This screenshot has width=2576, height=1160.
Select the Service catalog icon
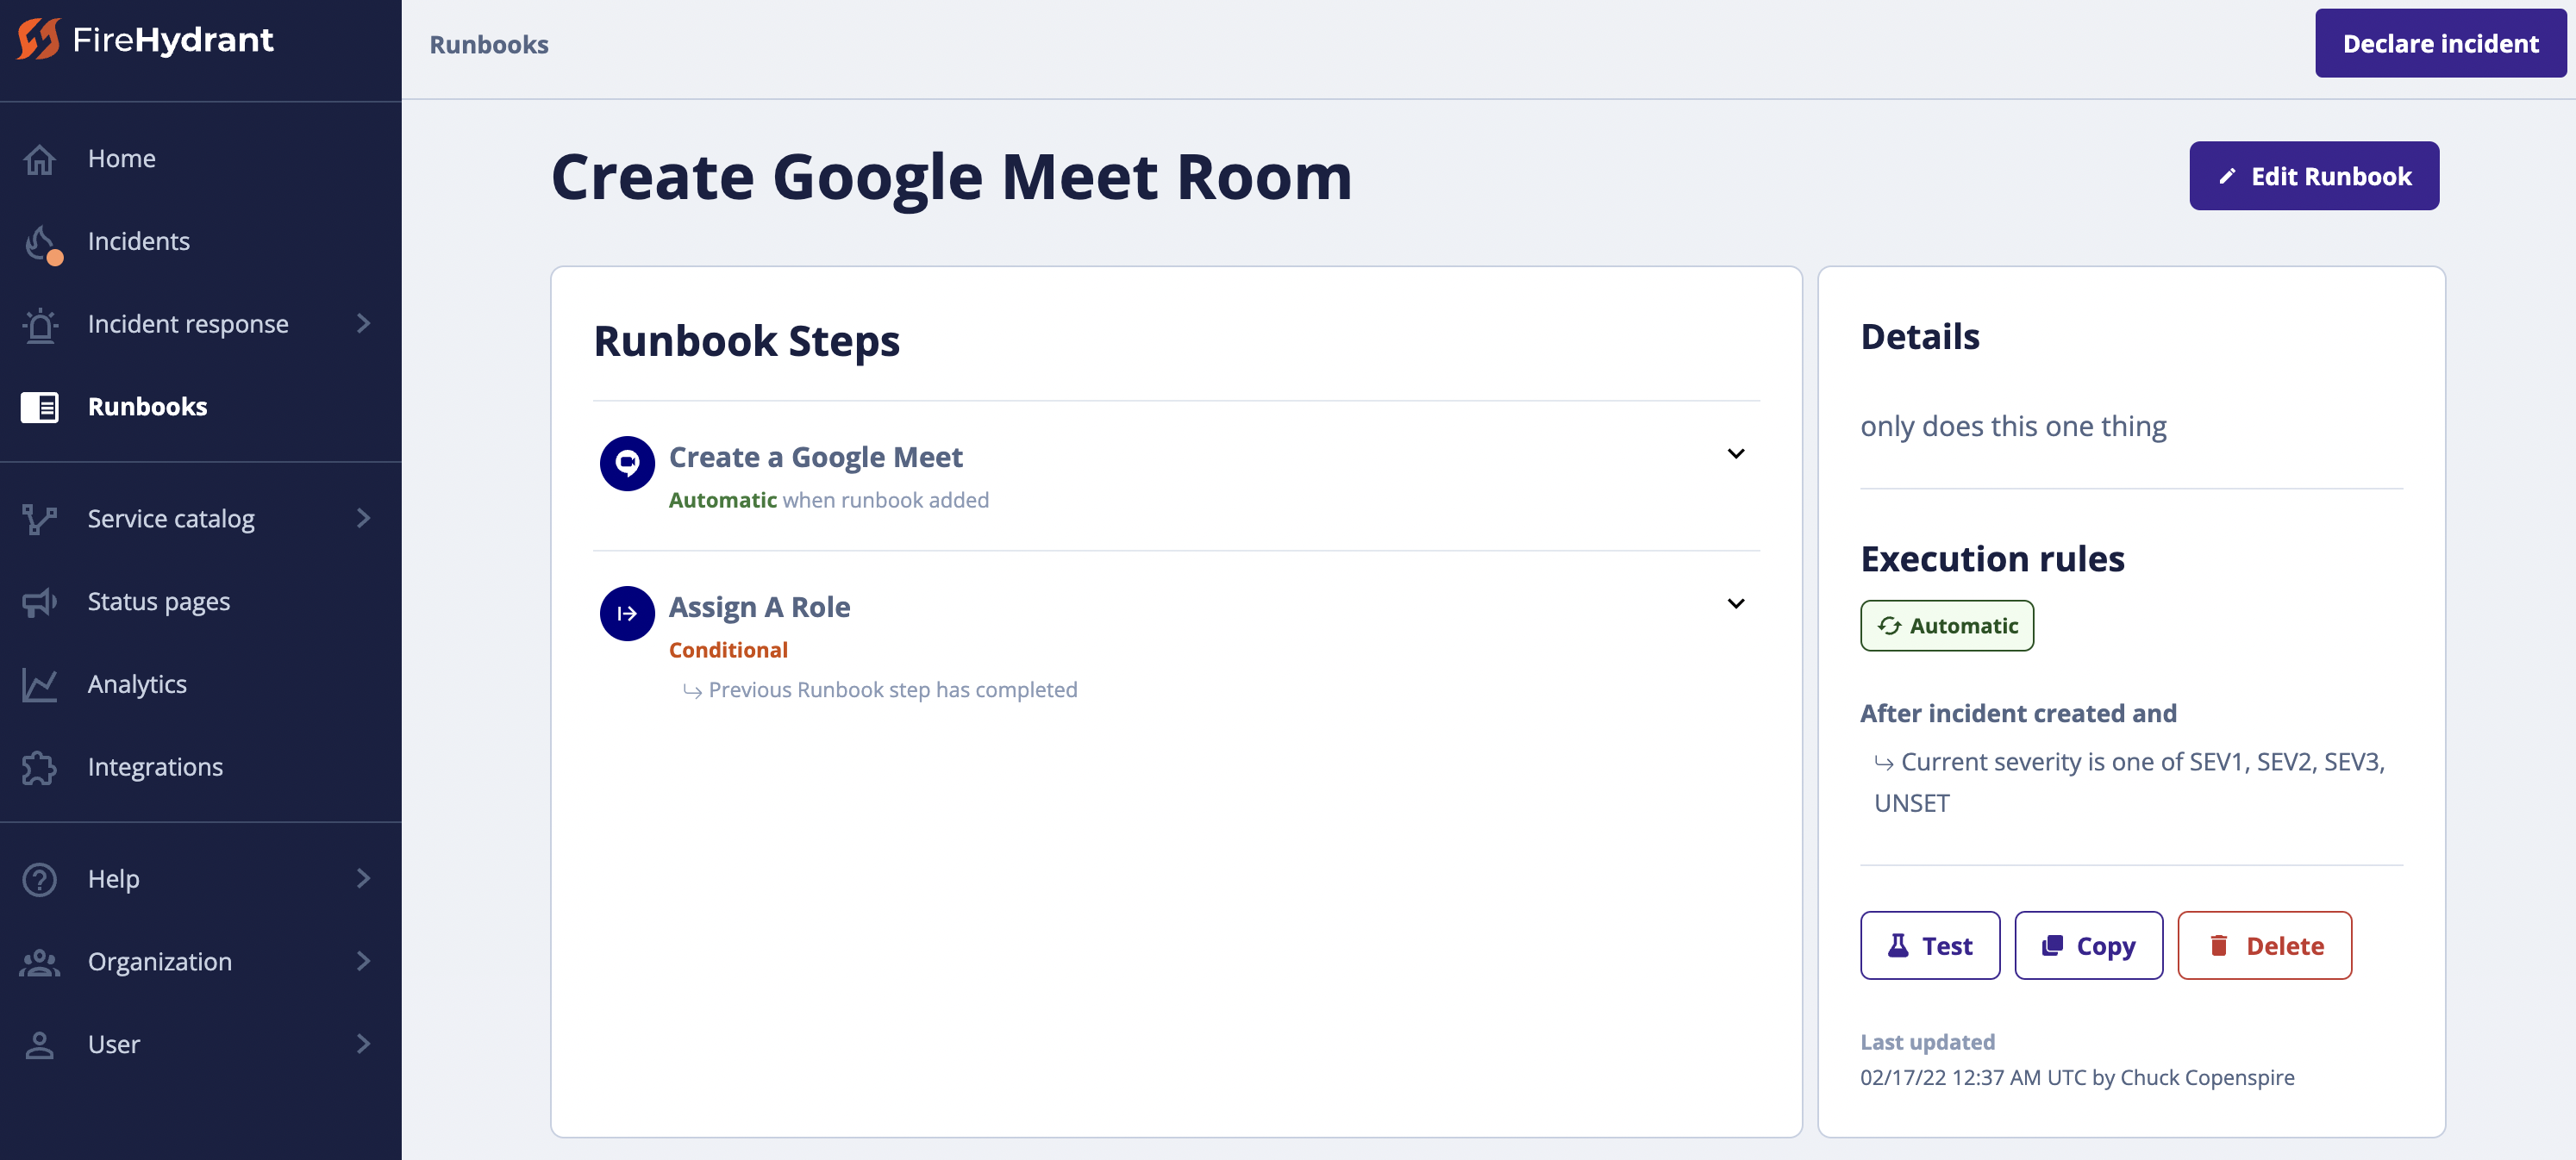(40, 518)
